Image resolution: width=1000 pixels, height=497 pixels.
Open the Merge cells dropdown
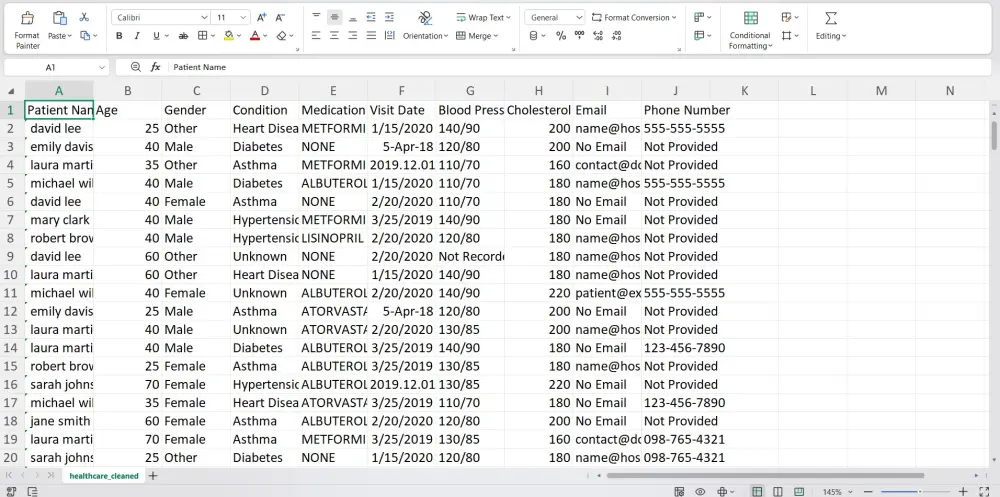pos(477,36)
